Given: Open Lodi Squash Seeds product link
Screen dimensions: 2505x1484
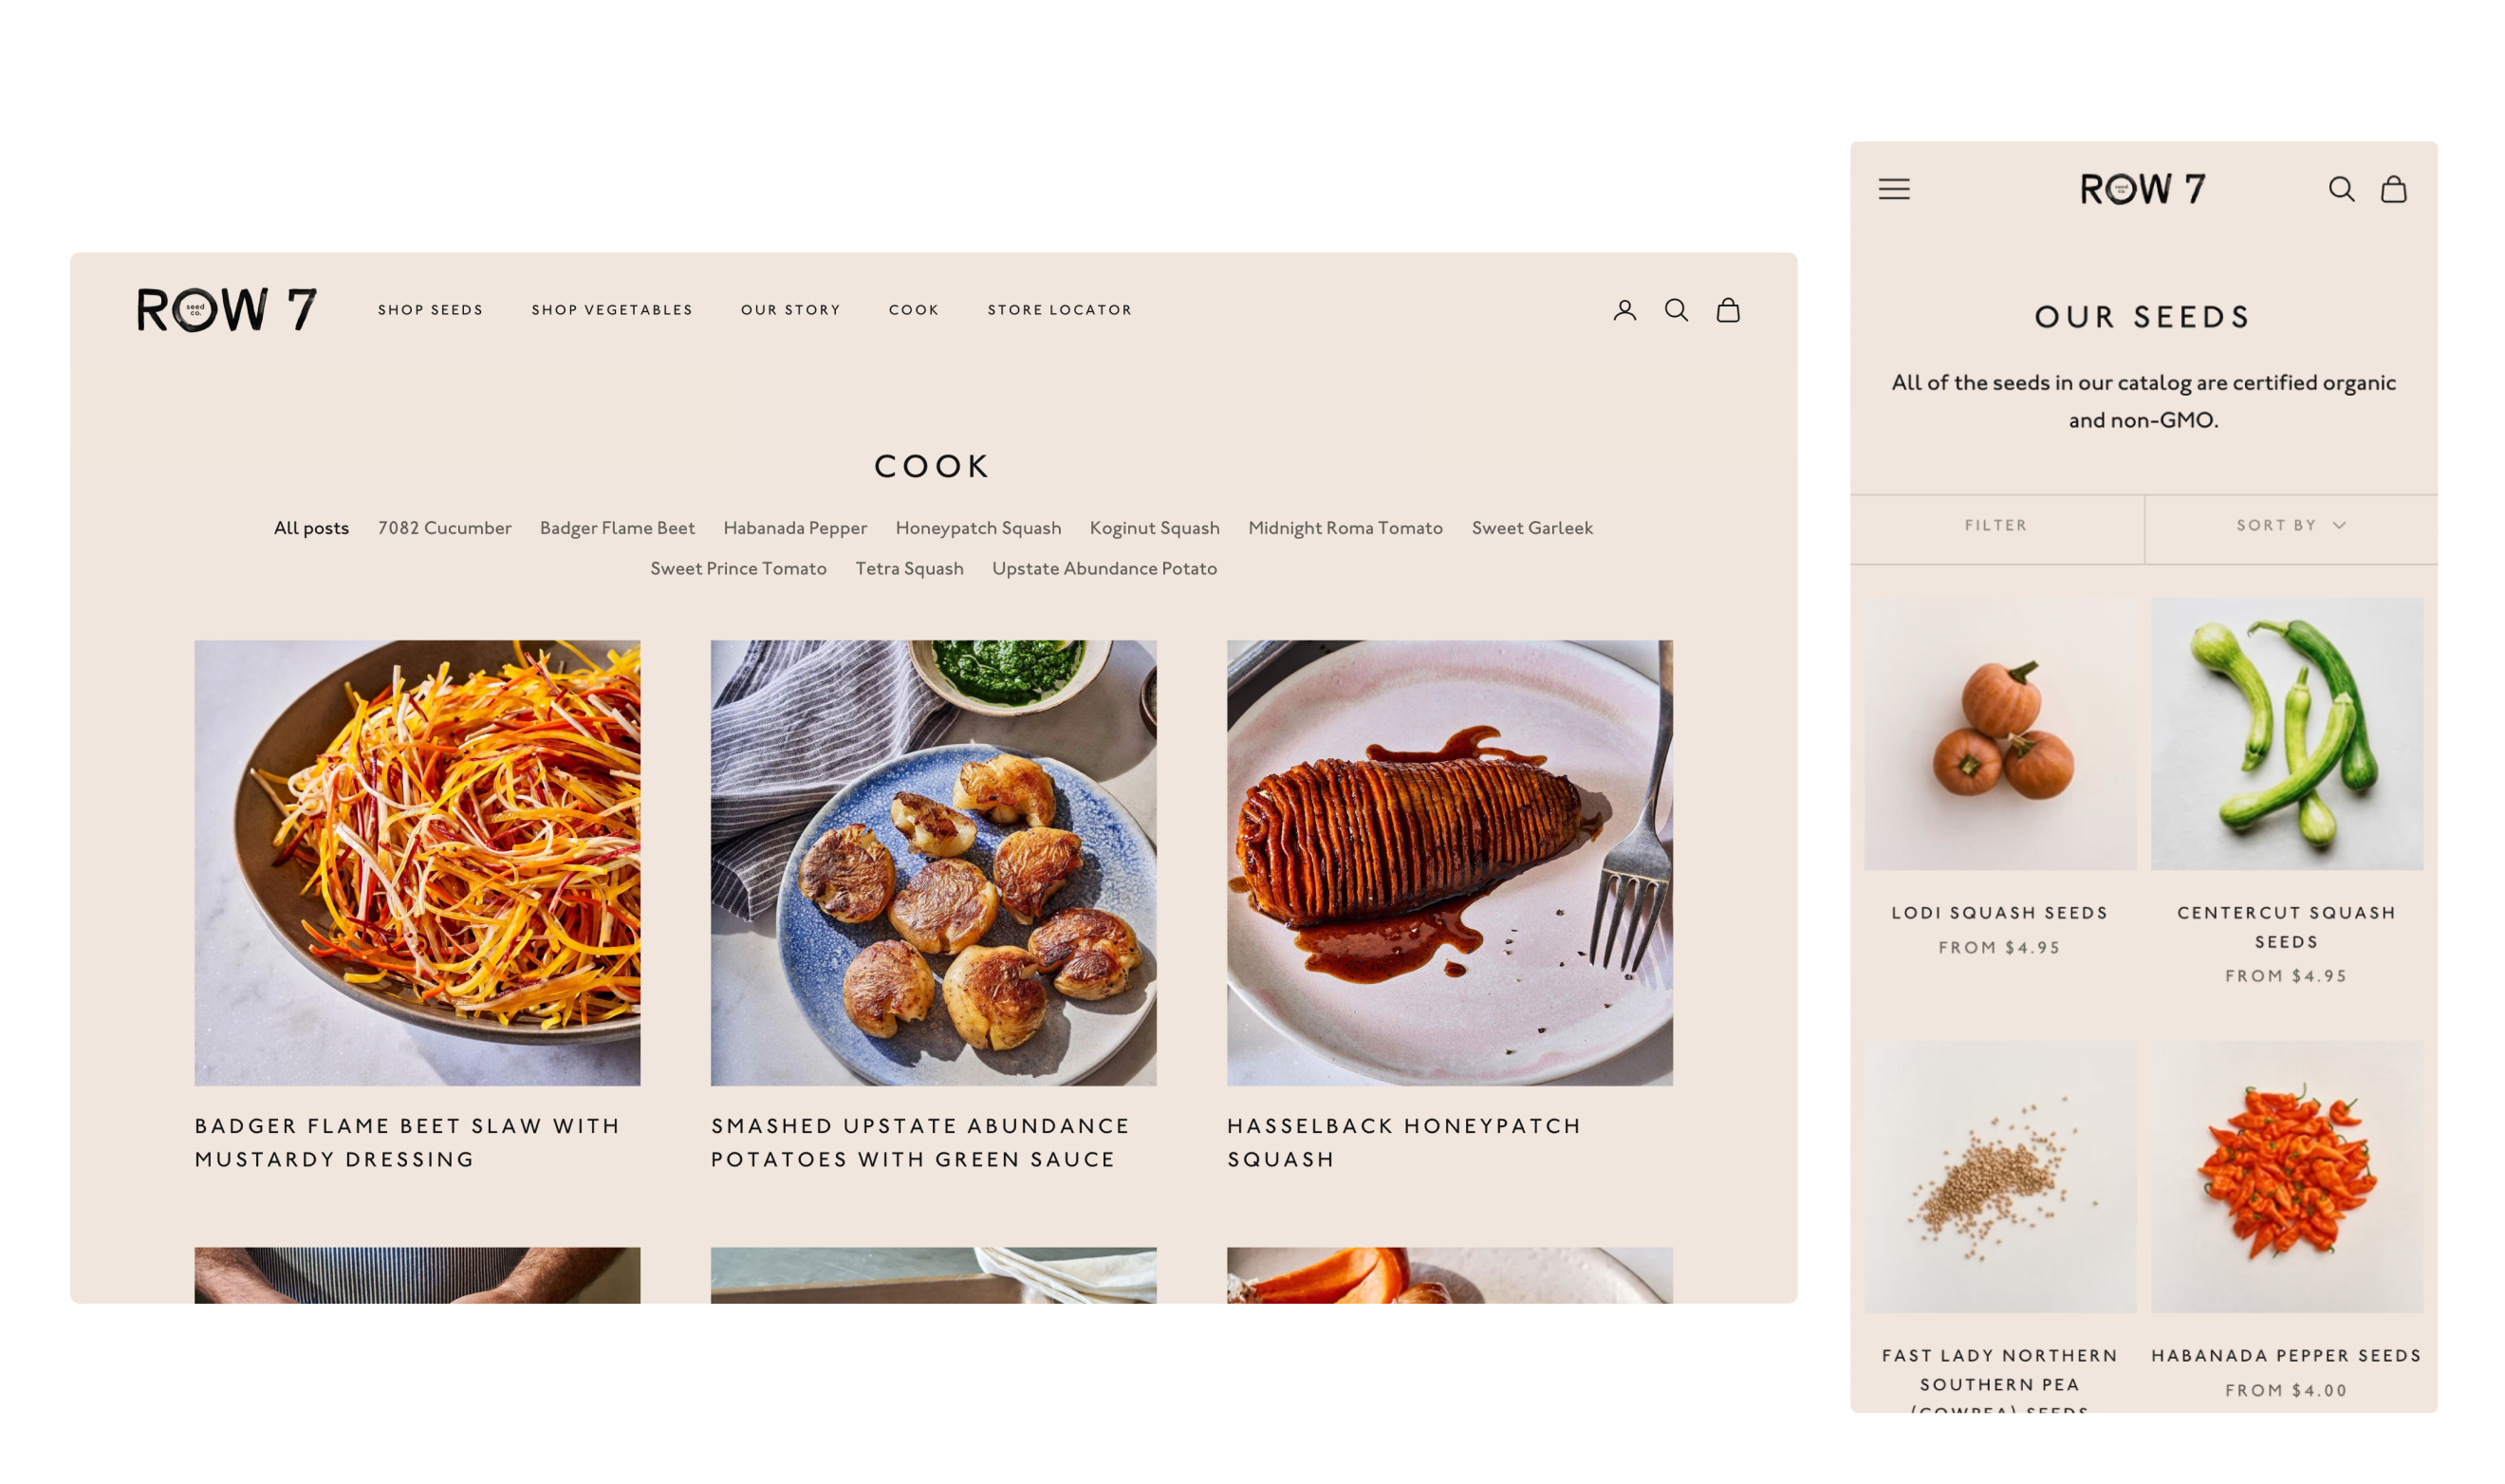Looking at the screenshot, I should pyautogui.click(x=1999, y=912).
